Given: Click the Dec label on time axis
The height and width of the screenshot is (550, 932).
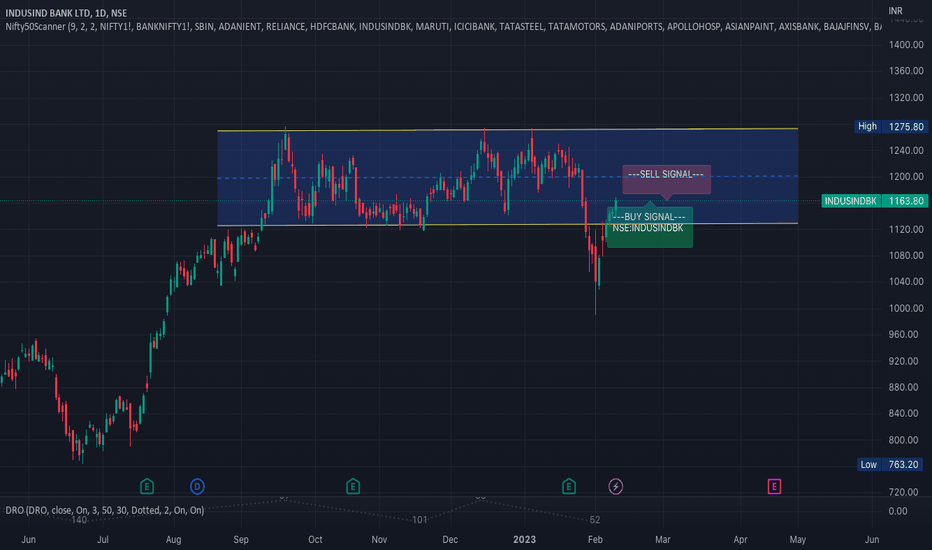Looking at the screenshot, I should coord(450,539).
